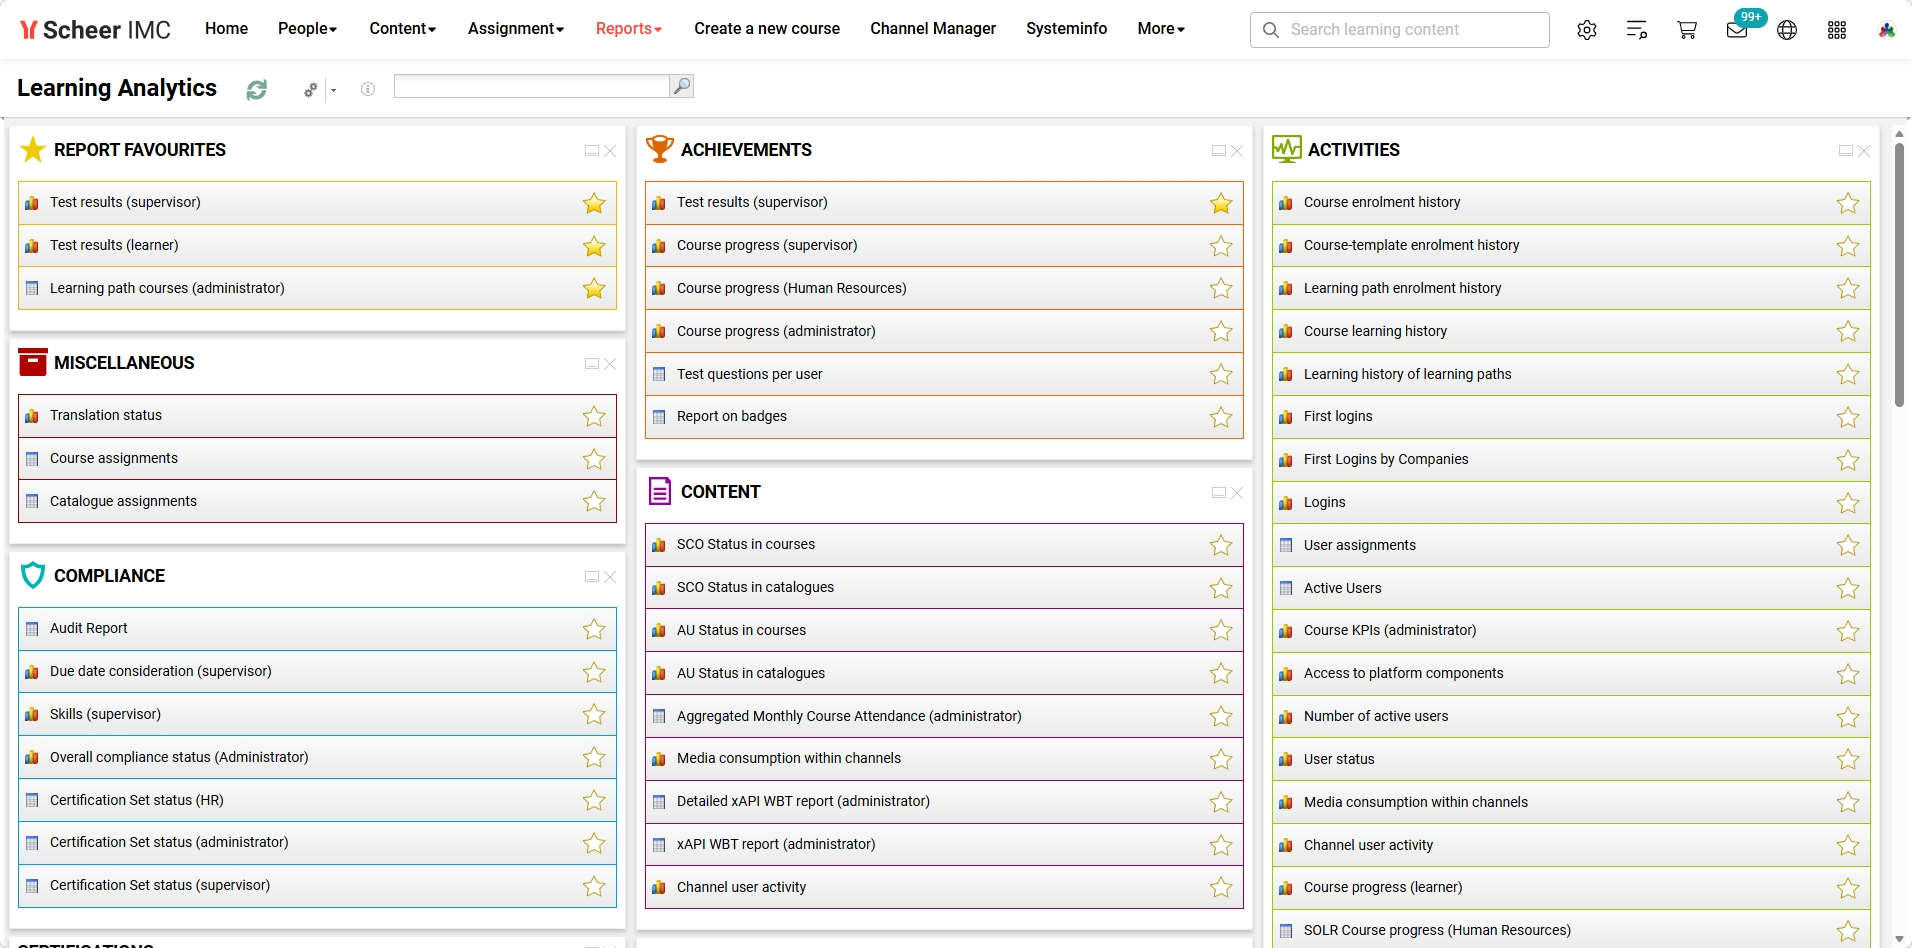Open the settings gear in top bar
Screen dimensions: 1912x948
[1587, 30]
